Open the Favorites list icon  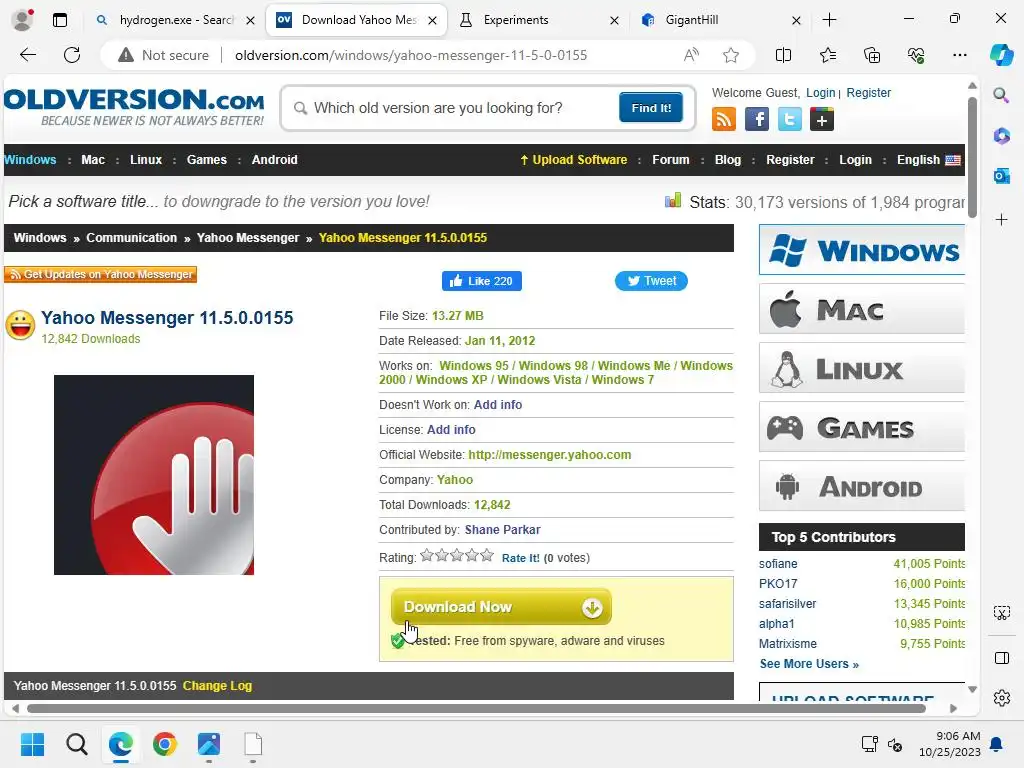[827, 56]
